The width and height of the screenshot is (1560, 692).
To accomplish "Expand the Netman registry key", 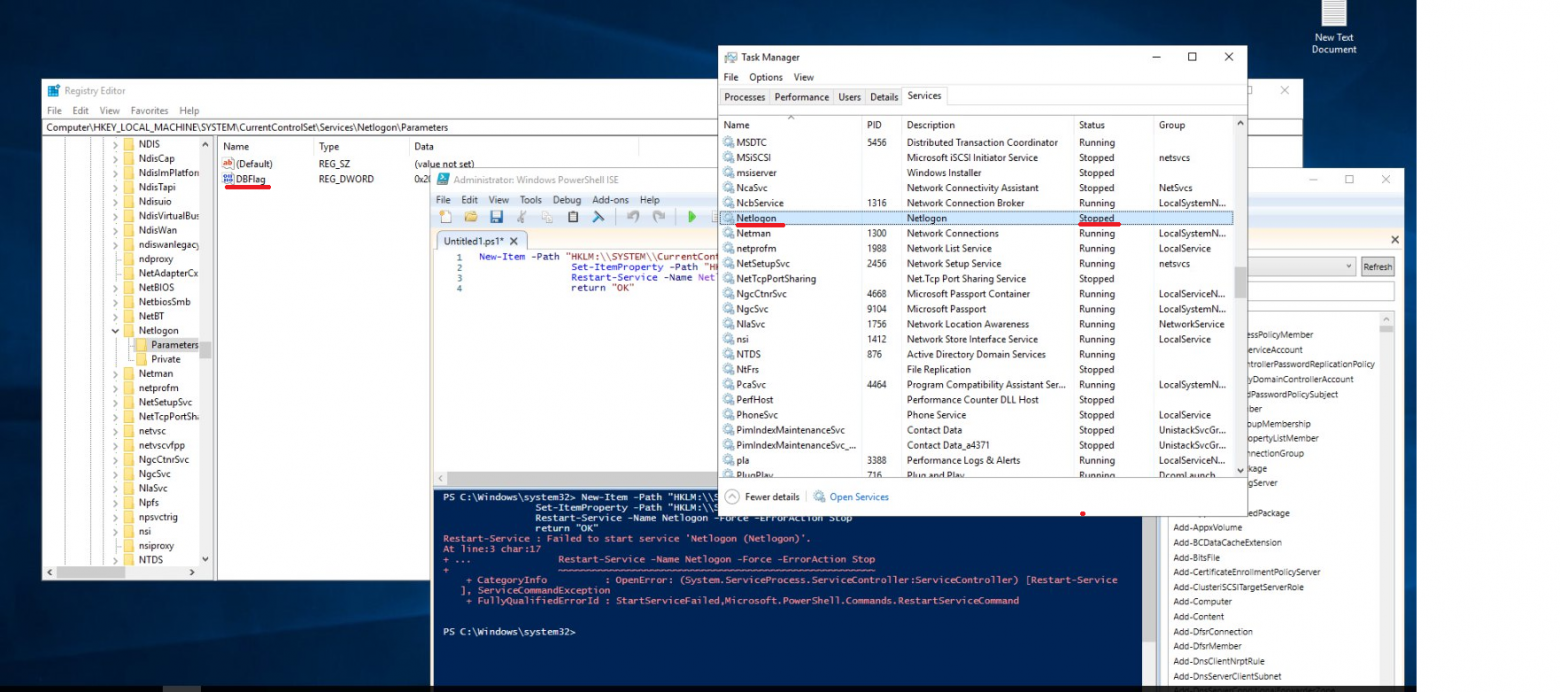I will pyautogui.click(x=116, y=373).
